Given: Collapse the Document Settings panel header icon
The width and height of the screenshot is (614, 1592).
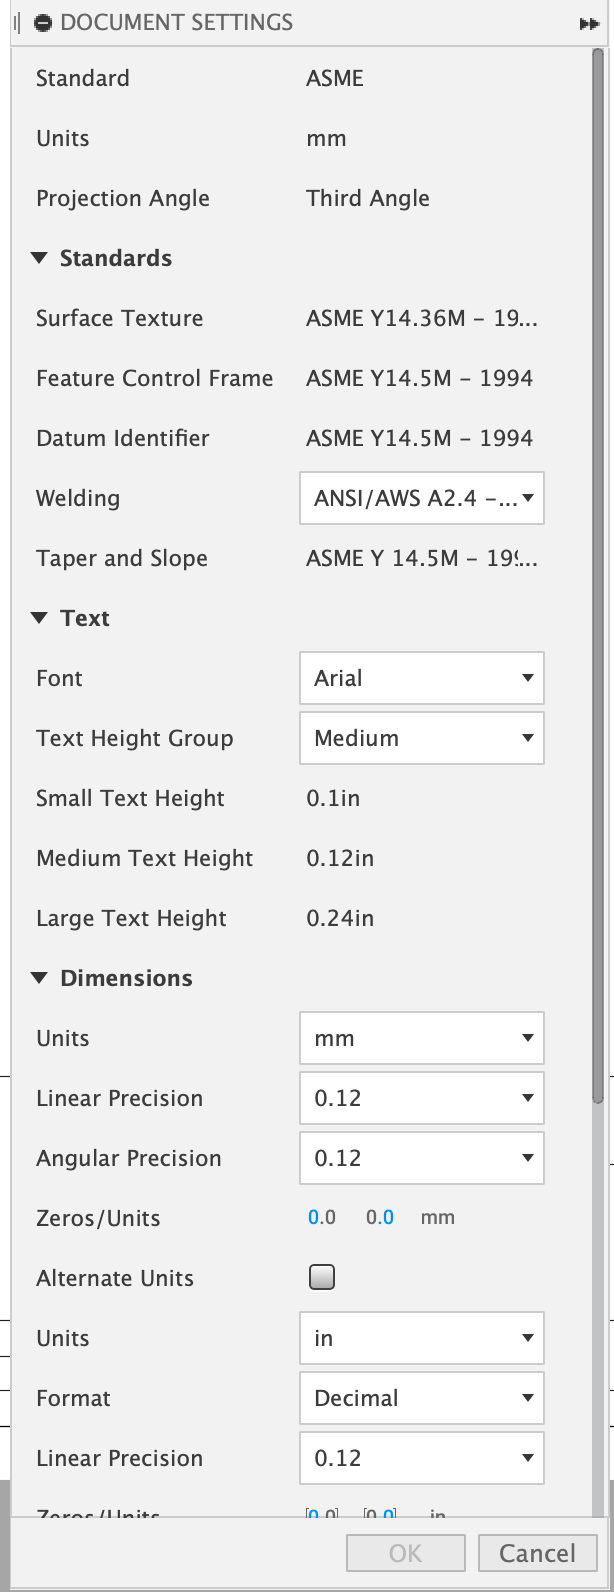Looking at the screenshot, I should [x=43, y=23].
